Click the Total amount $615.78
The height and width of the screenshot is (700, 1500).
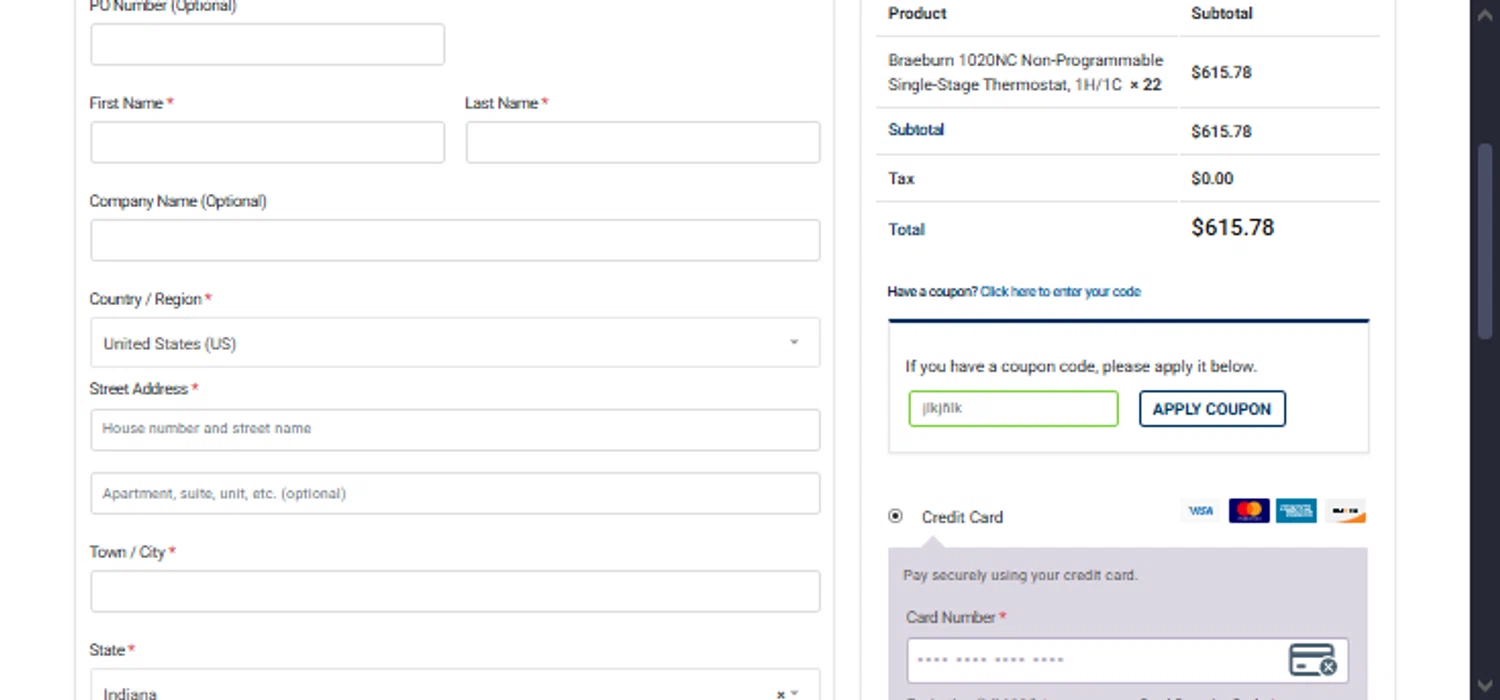tap(1232, 228)
